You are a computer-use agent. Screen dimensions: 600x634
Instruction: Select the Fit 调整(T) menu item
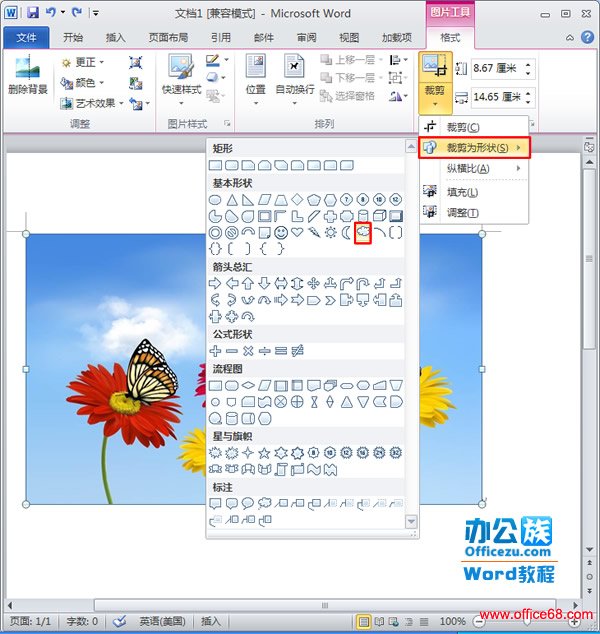tap(474, 213)
